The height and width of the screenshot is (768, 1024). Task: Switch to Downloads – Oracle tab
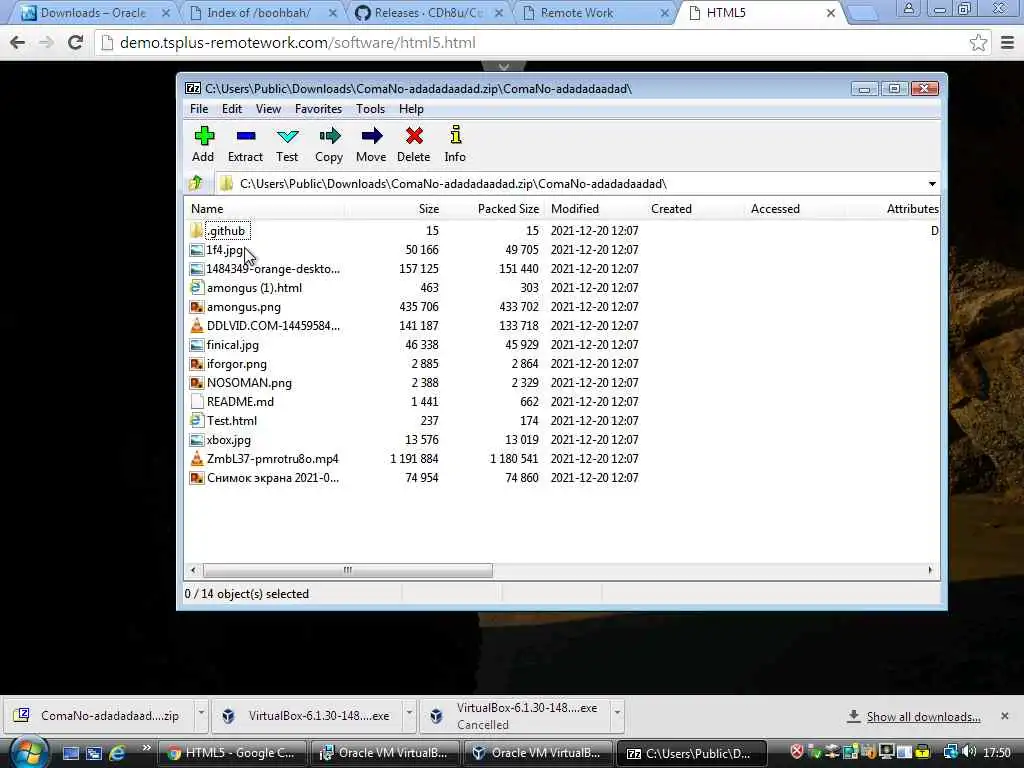[94, 12]
